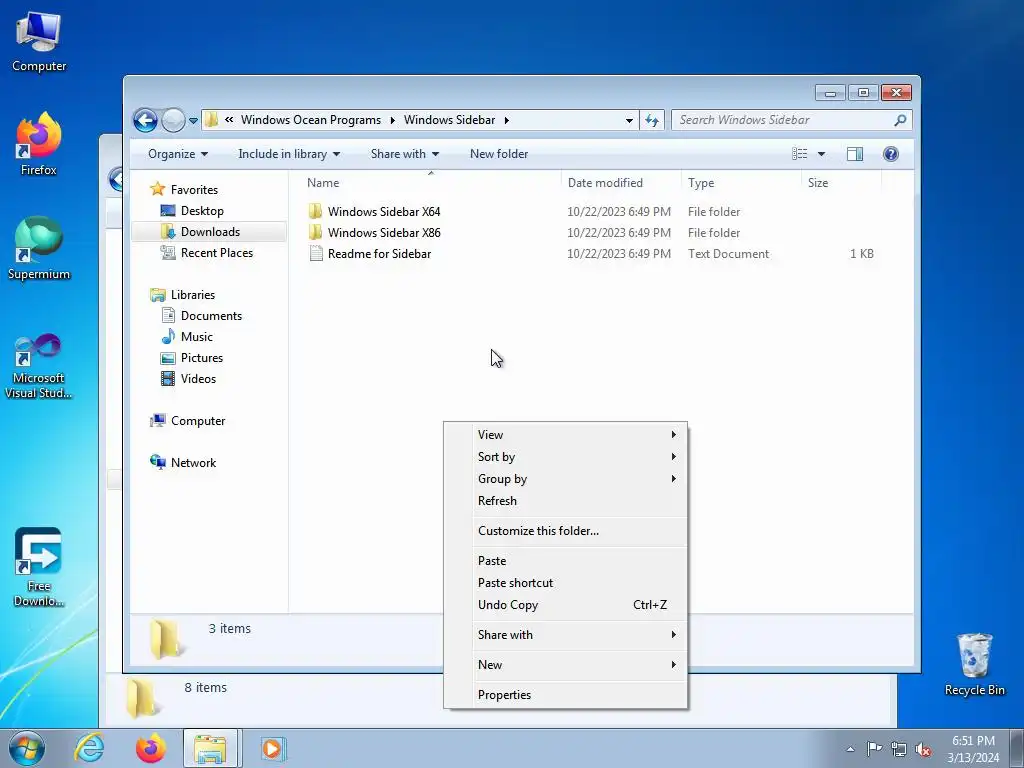This screenshot has height=768, width=1024.
Task: Open the Share with toolbar dropdown
Action: (x=405, y=154)
